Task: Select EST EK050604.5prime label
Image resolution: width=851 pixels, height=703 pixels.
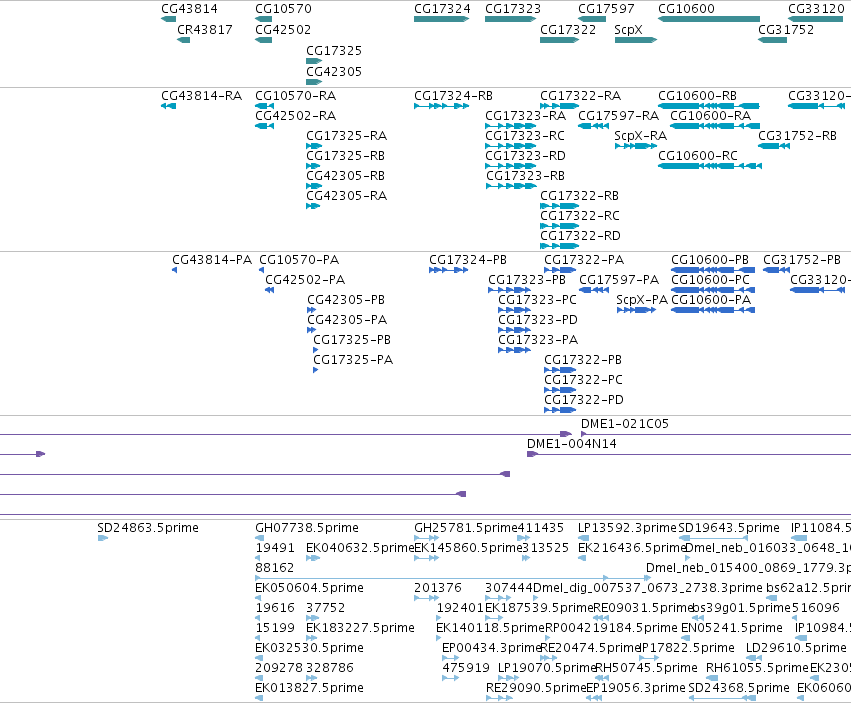Action: tap(309, 588)
